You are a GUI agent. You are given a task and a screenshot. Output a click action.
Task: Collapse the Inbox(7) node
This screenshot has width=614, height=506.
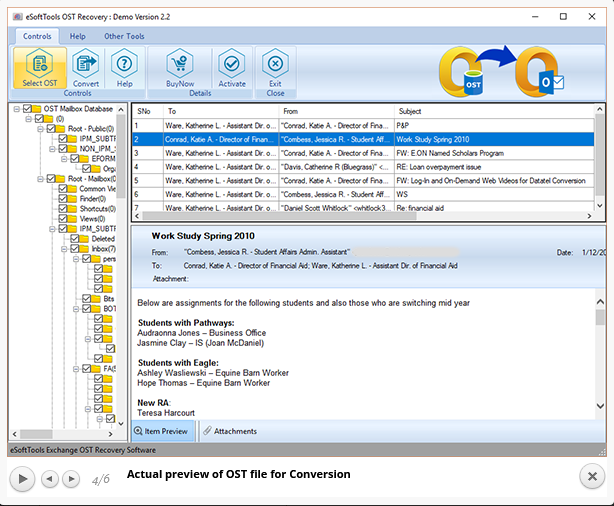(x=64, y=249)
